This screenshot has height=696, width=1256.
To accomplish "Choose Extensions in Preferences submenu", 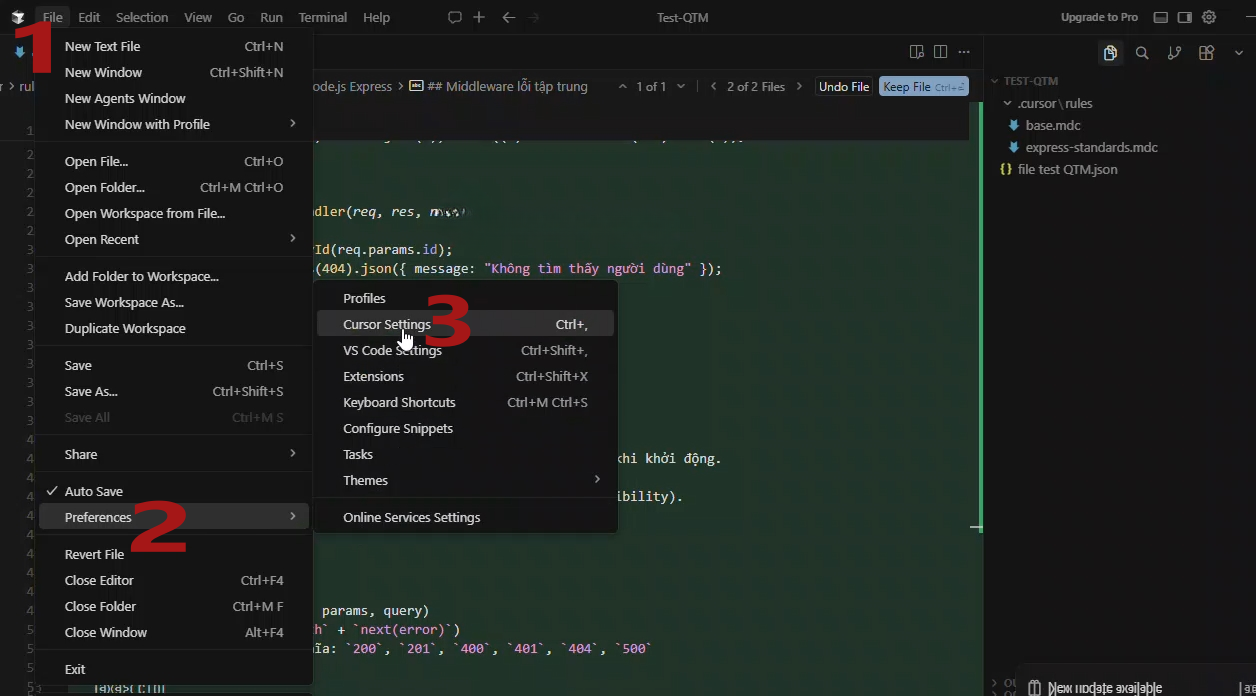I will [465, 376].
